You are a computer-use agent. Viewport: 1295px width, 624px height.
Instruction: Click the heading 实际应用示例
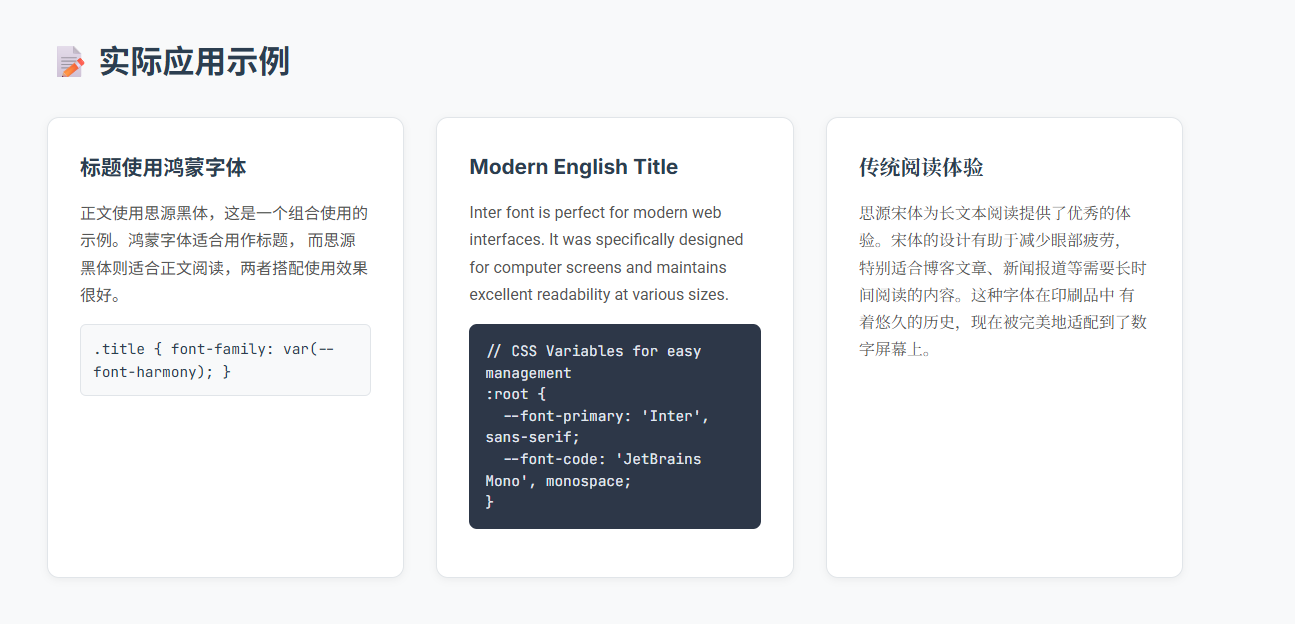pos(194,62)
